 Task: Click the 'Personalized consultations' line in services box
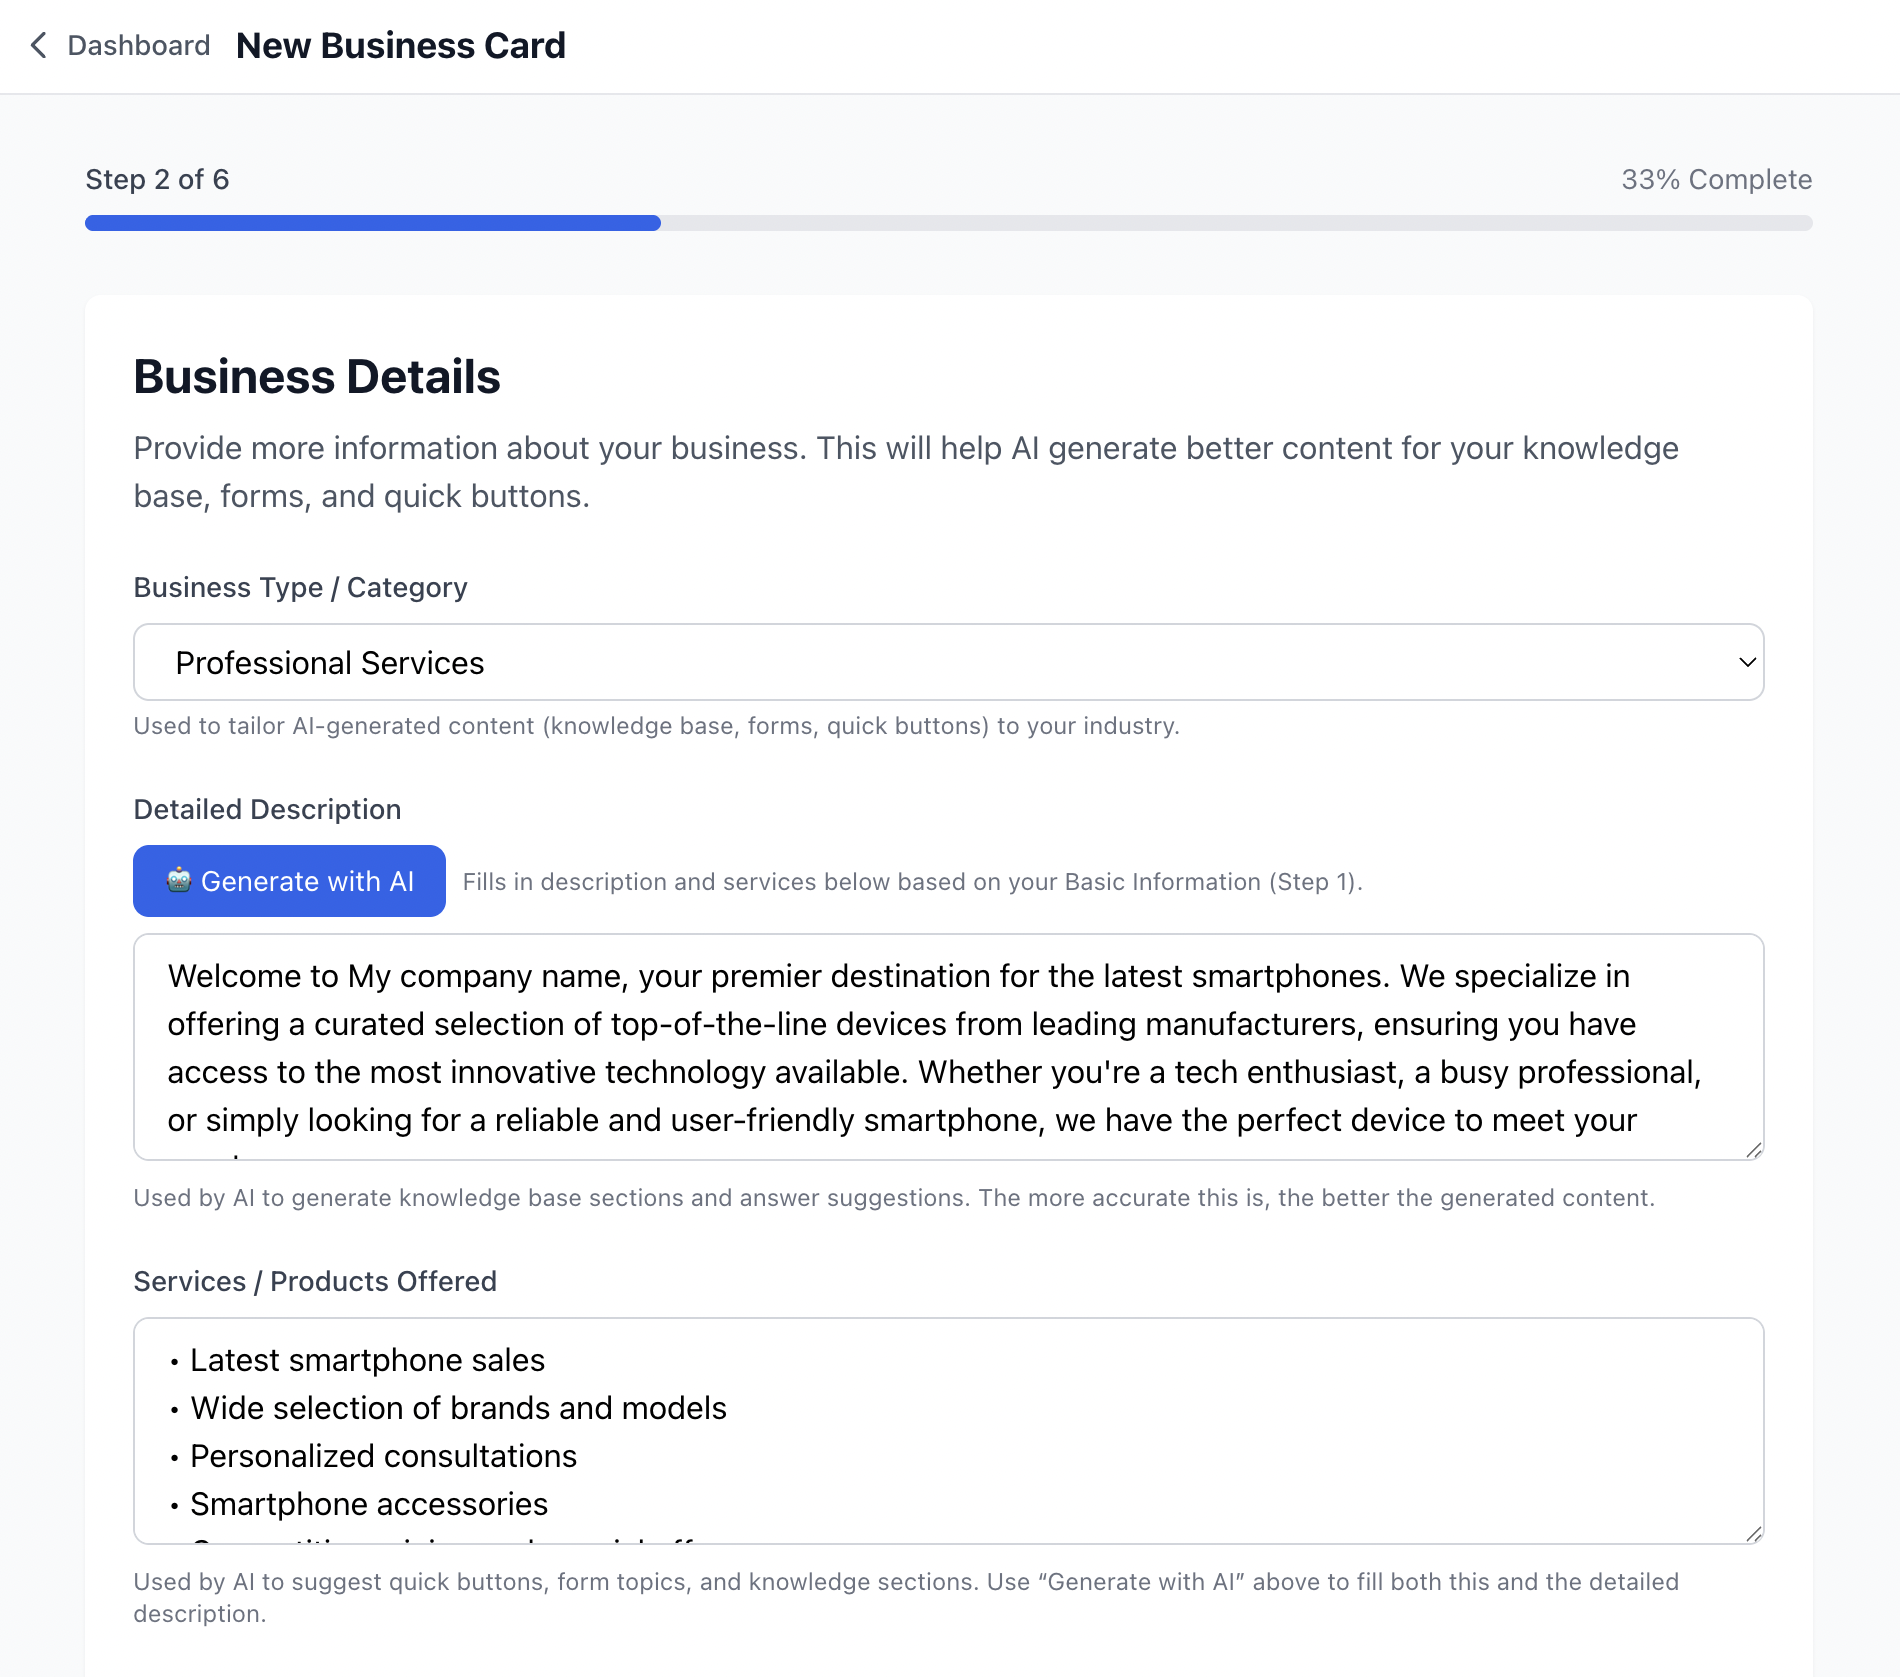(x=383, y=1456)
